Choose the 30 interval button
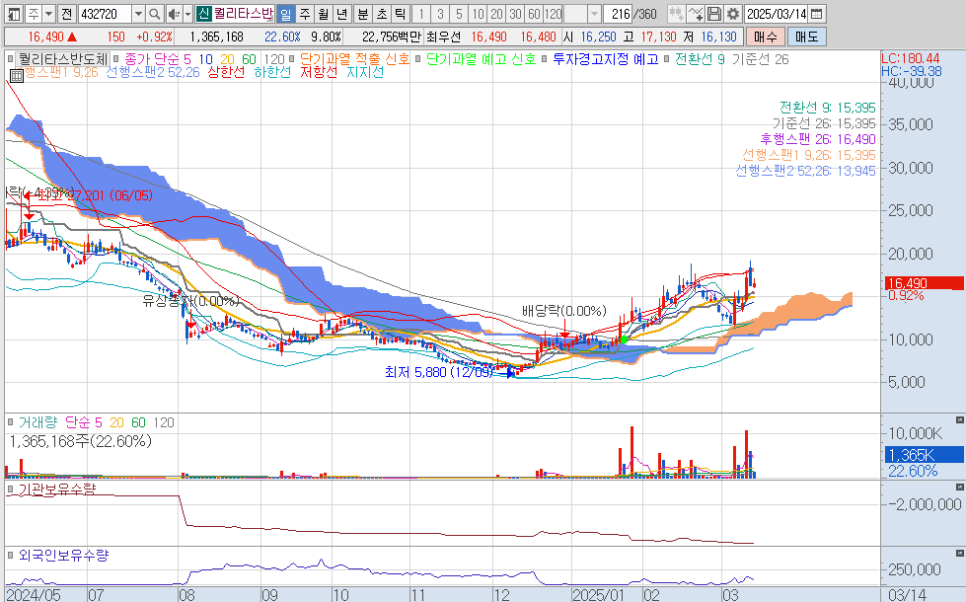966x602 pixels. tap(516, 14)
